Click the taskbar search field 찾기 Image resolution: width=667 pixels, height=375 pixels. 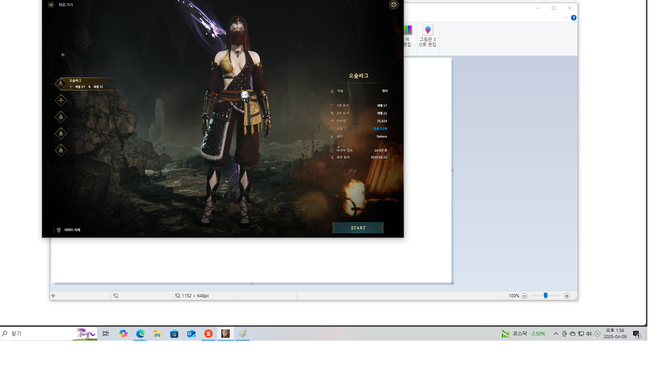pos(37,334)
